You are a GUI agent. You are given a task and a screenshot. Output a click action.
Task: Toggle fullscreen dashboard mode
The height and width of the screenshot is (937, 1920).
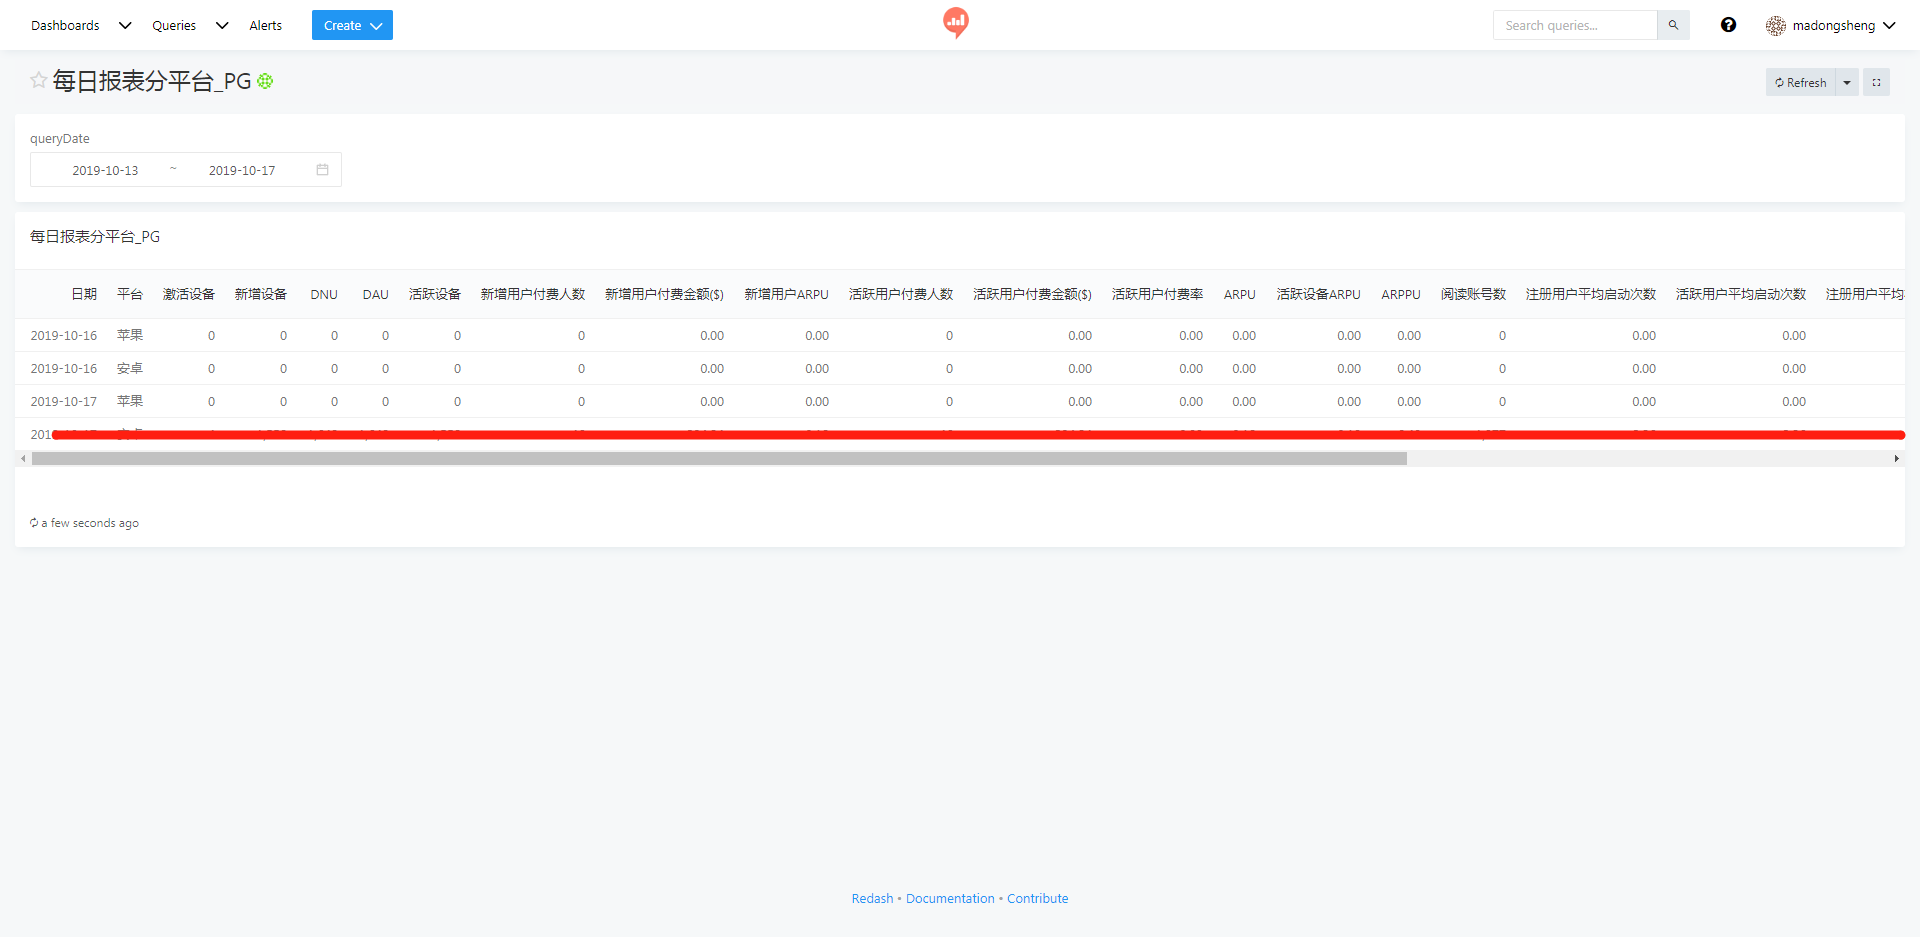1876,83
